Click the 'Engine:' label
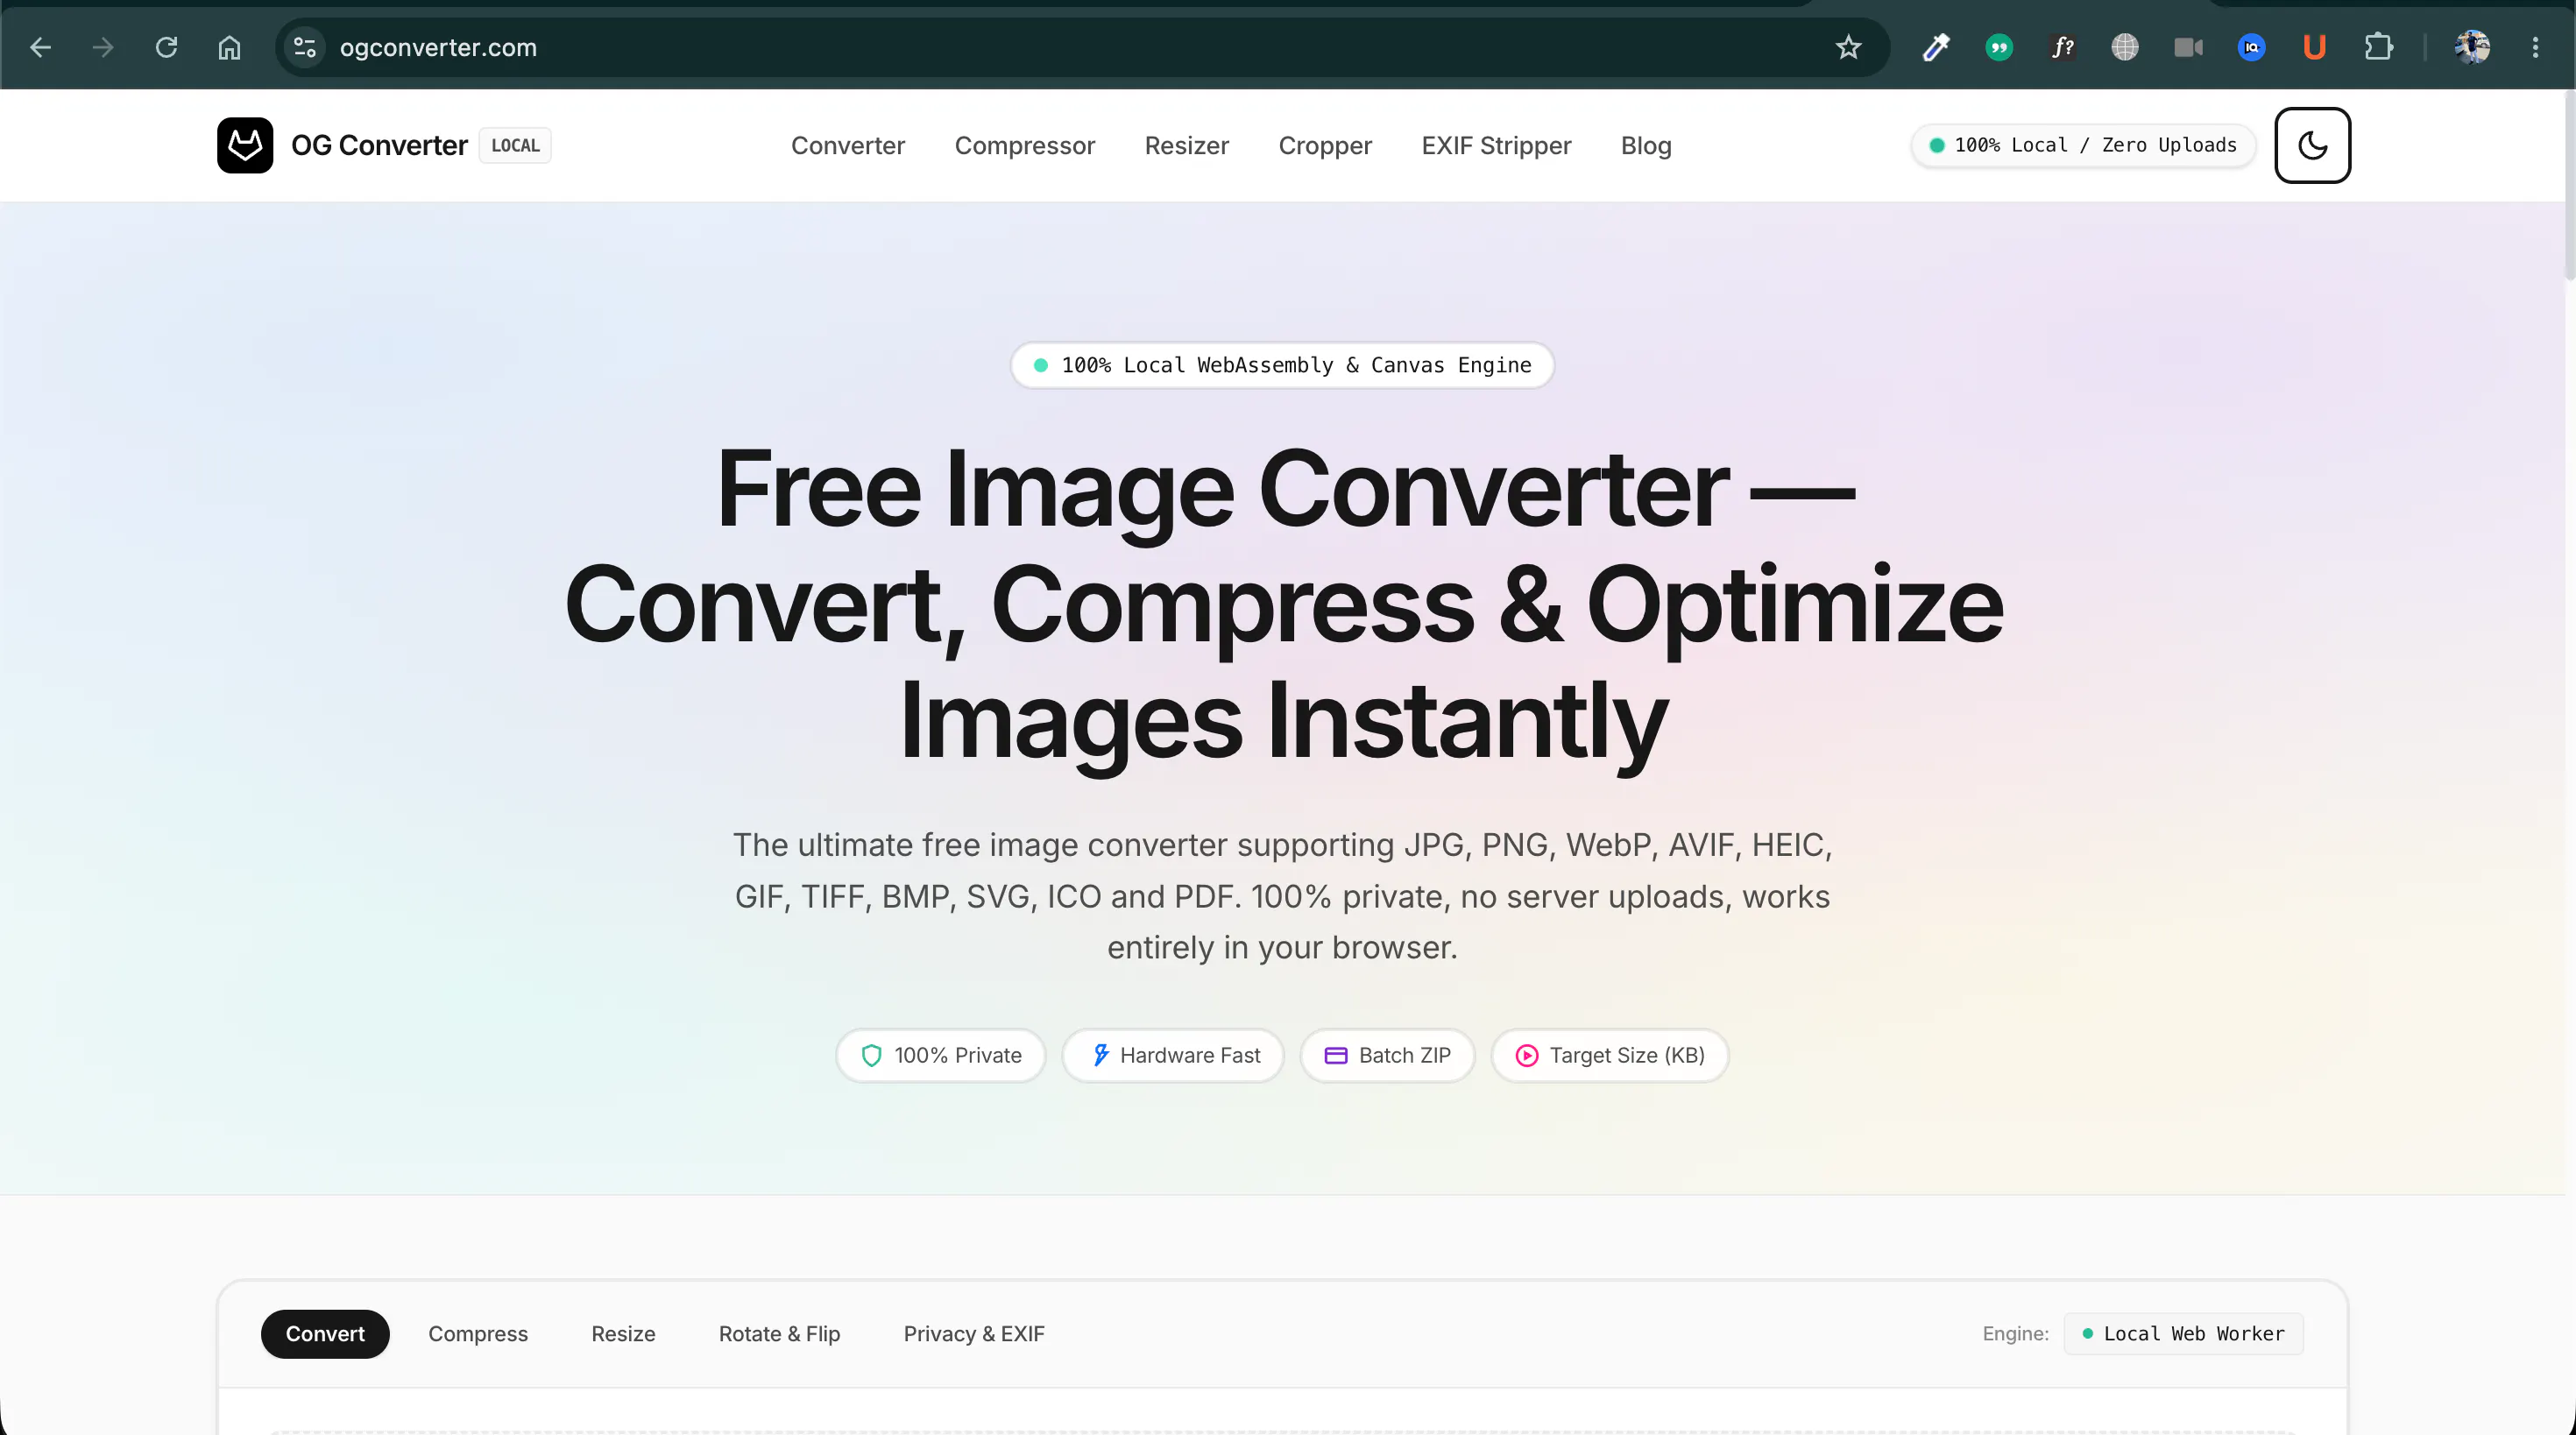The width and height of the screenshot is (2576, 1435). click(2015, 1333)
